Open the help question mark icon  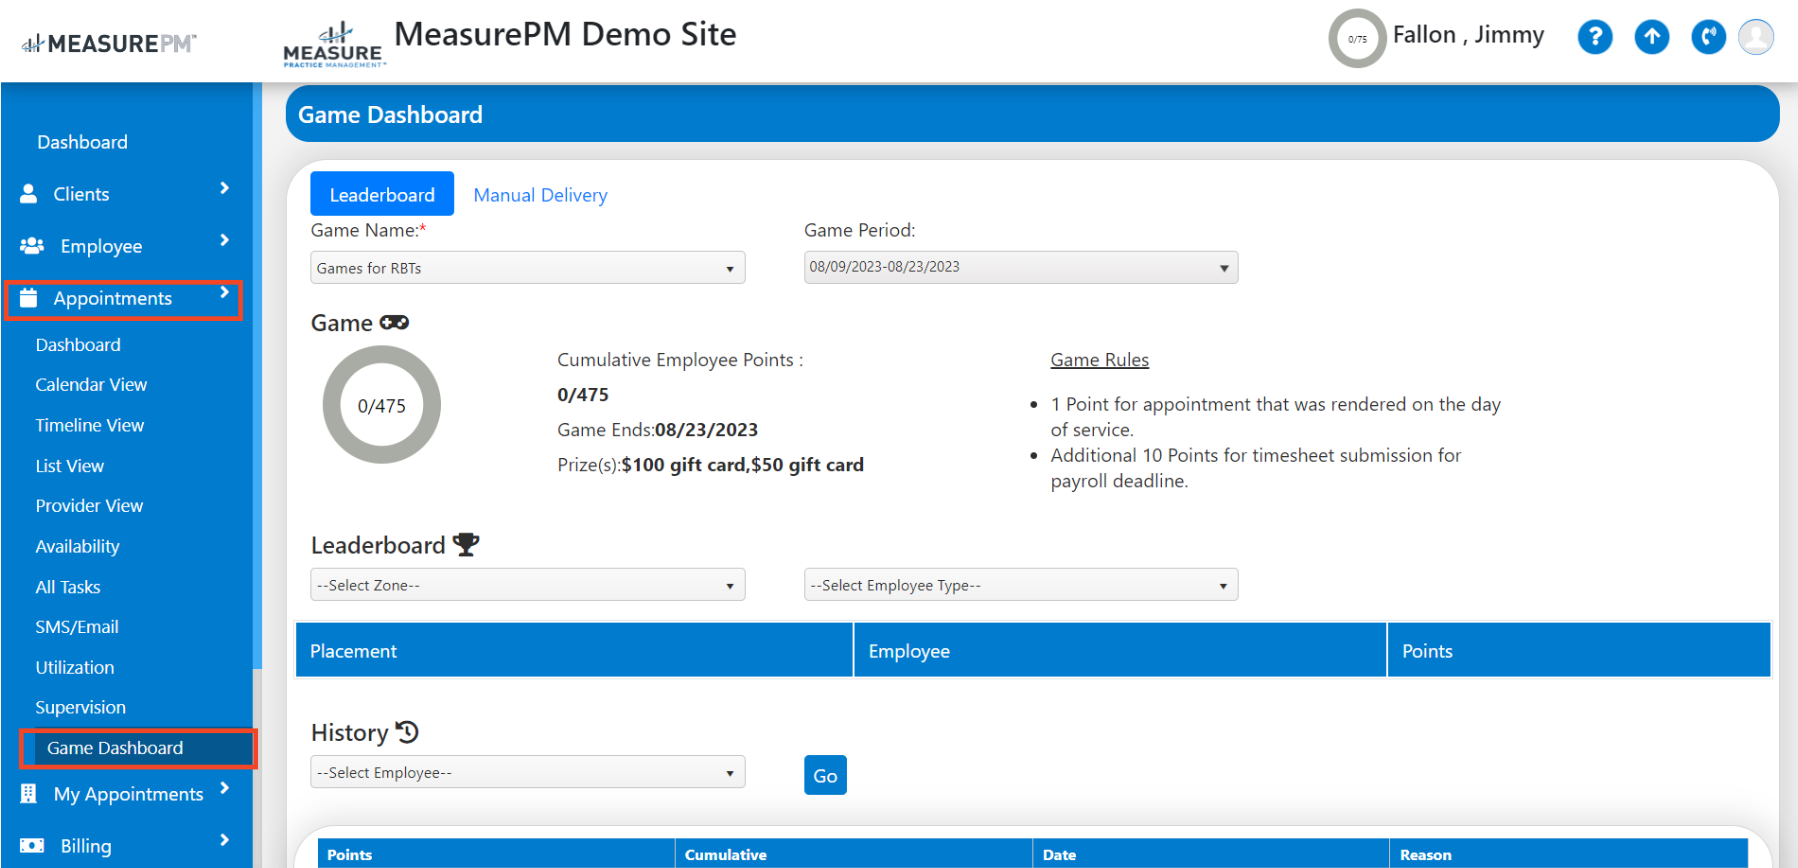pos(1595,38)
